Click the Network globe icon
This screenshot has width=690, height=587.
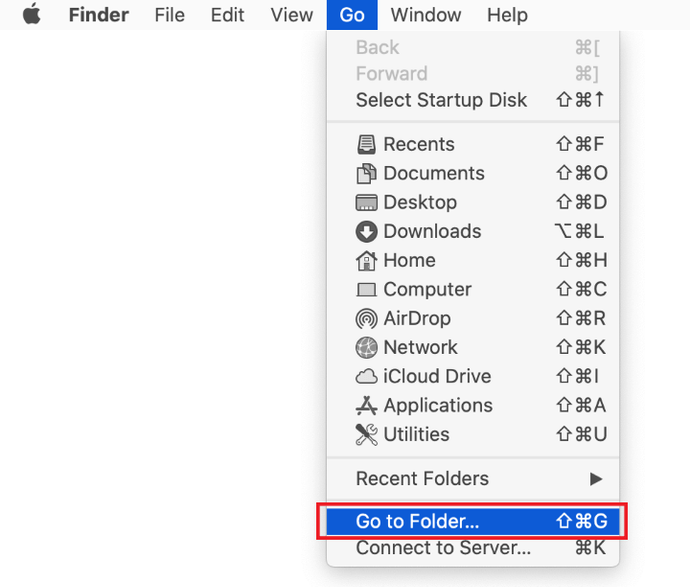tap(367, 348)
